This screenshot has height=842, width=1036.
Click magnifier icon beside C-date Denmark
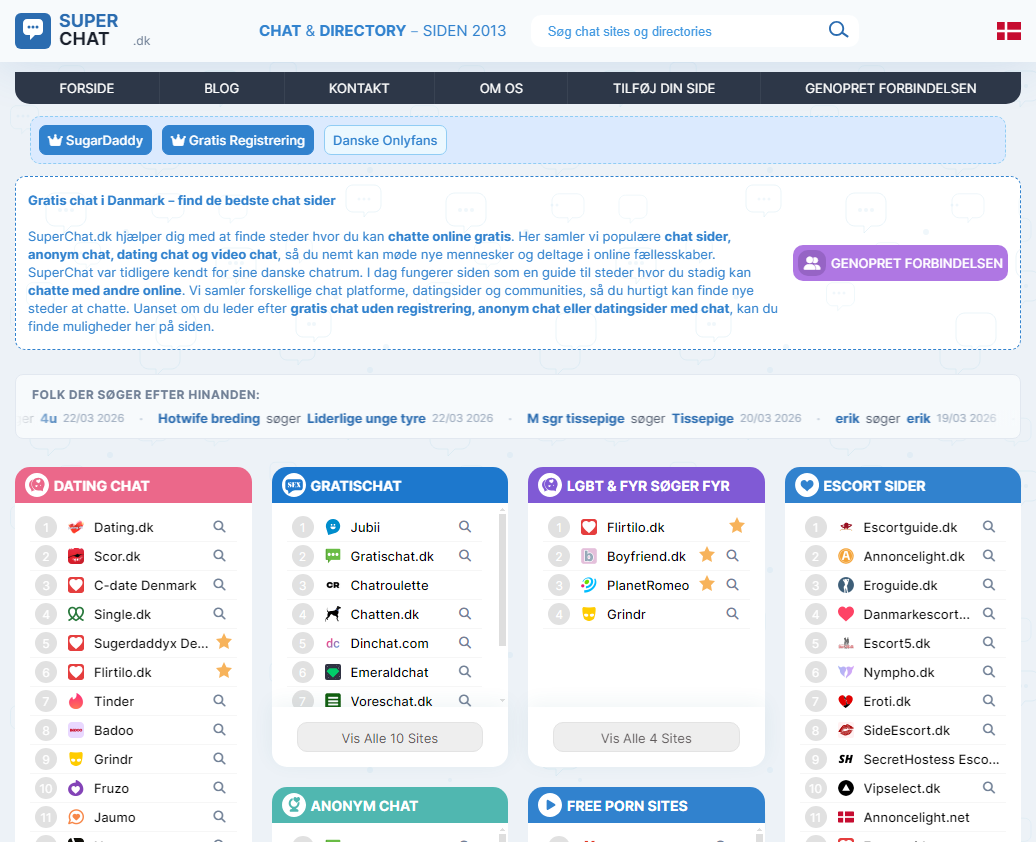[x=219, y=585]
